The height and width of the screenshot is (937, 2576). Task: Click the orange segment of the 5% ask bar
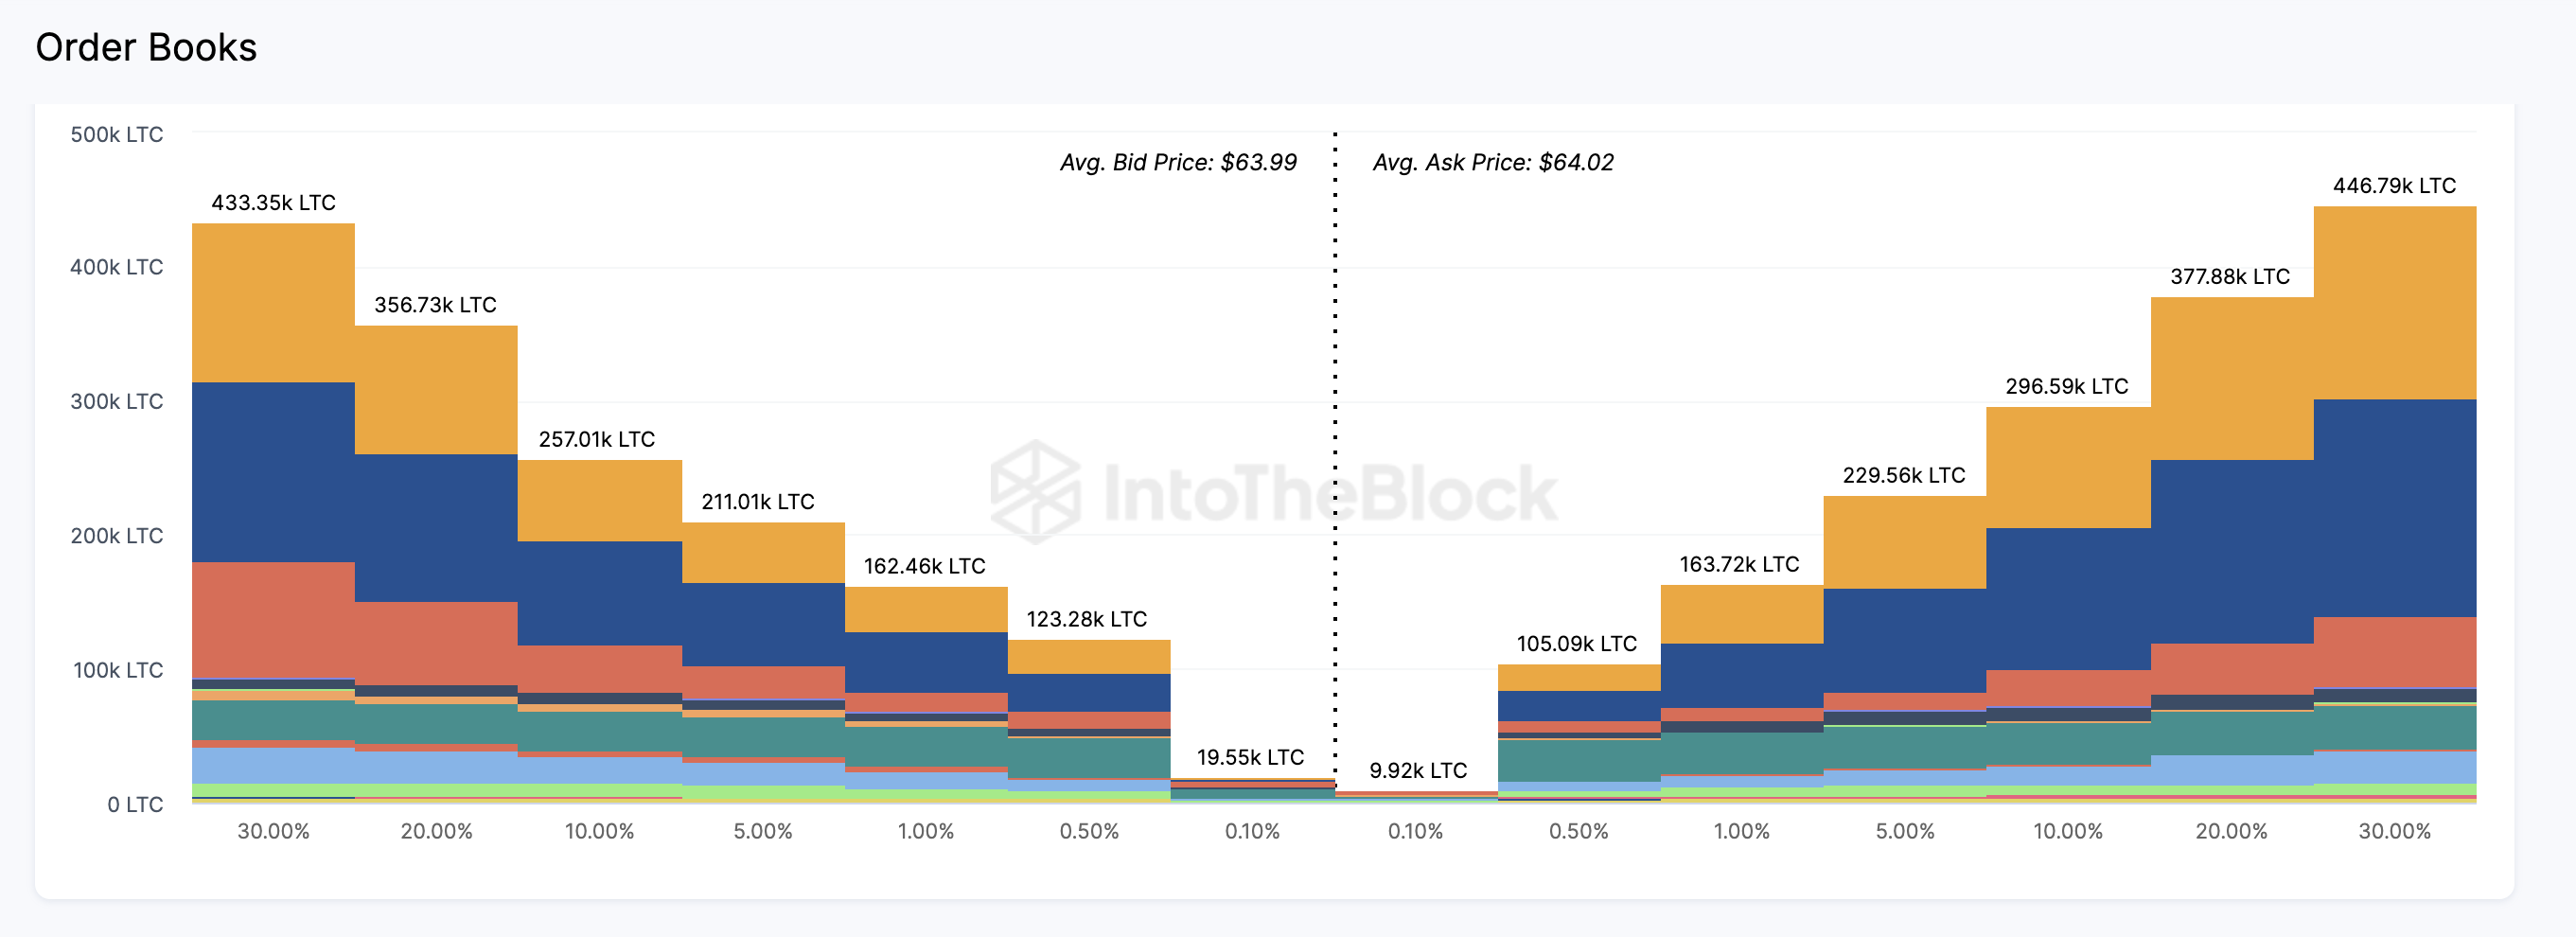tap(1904, 542)
